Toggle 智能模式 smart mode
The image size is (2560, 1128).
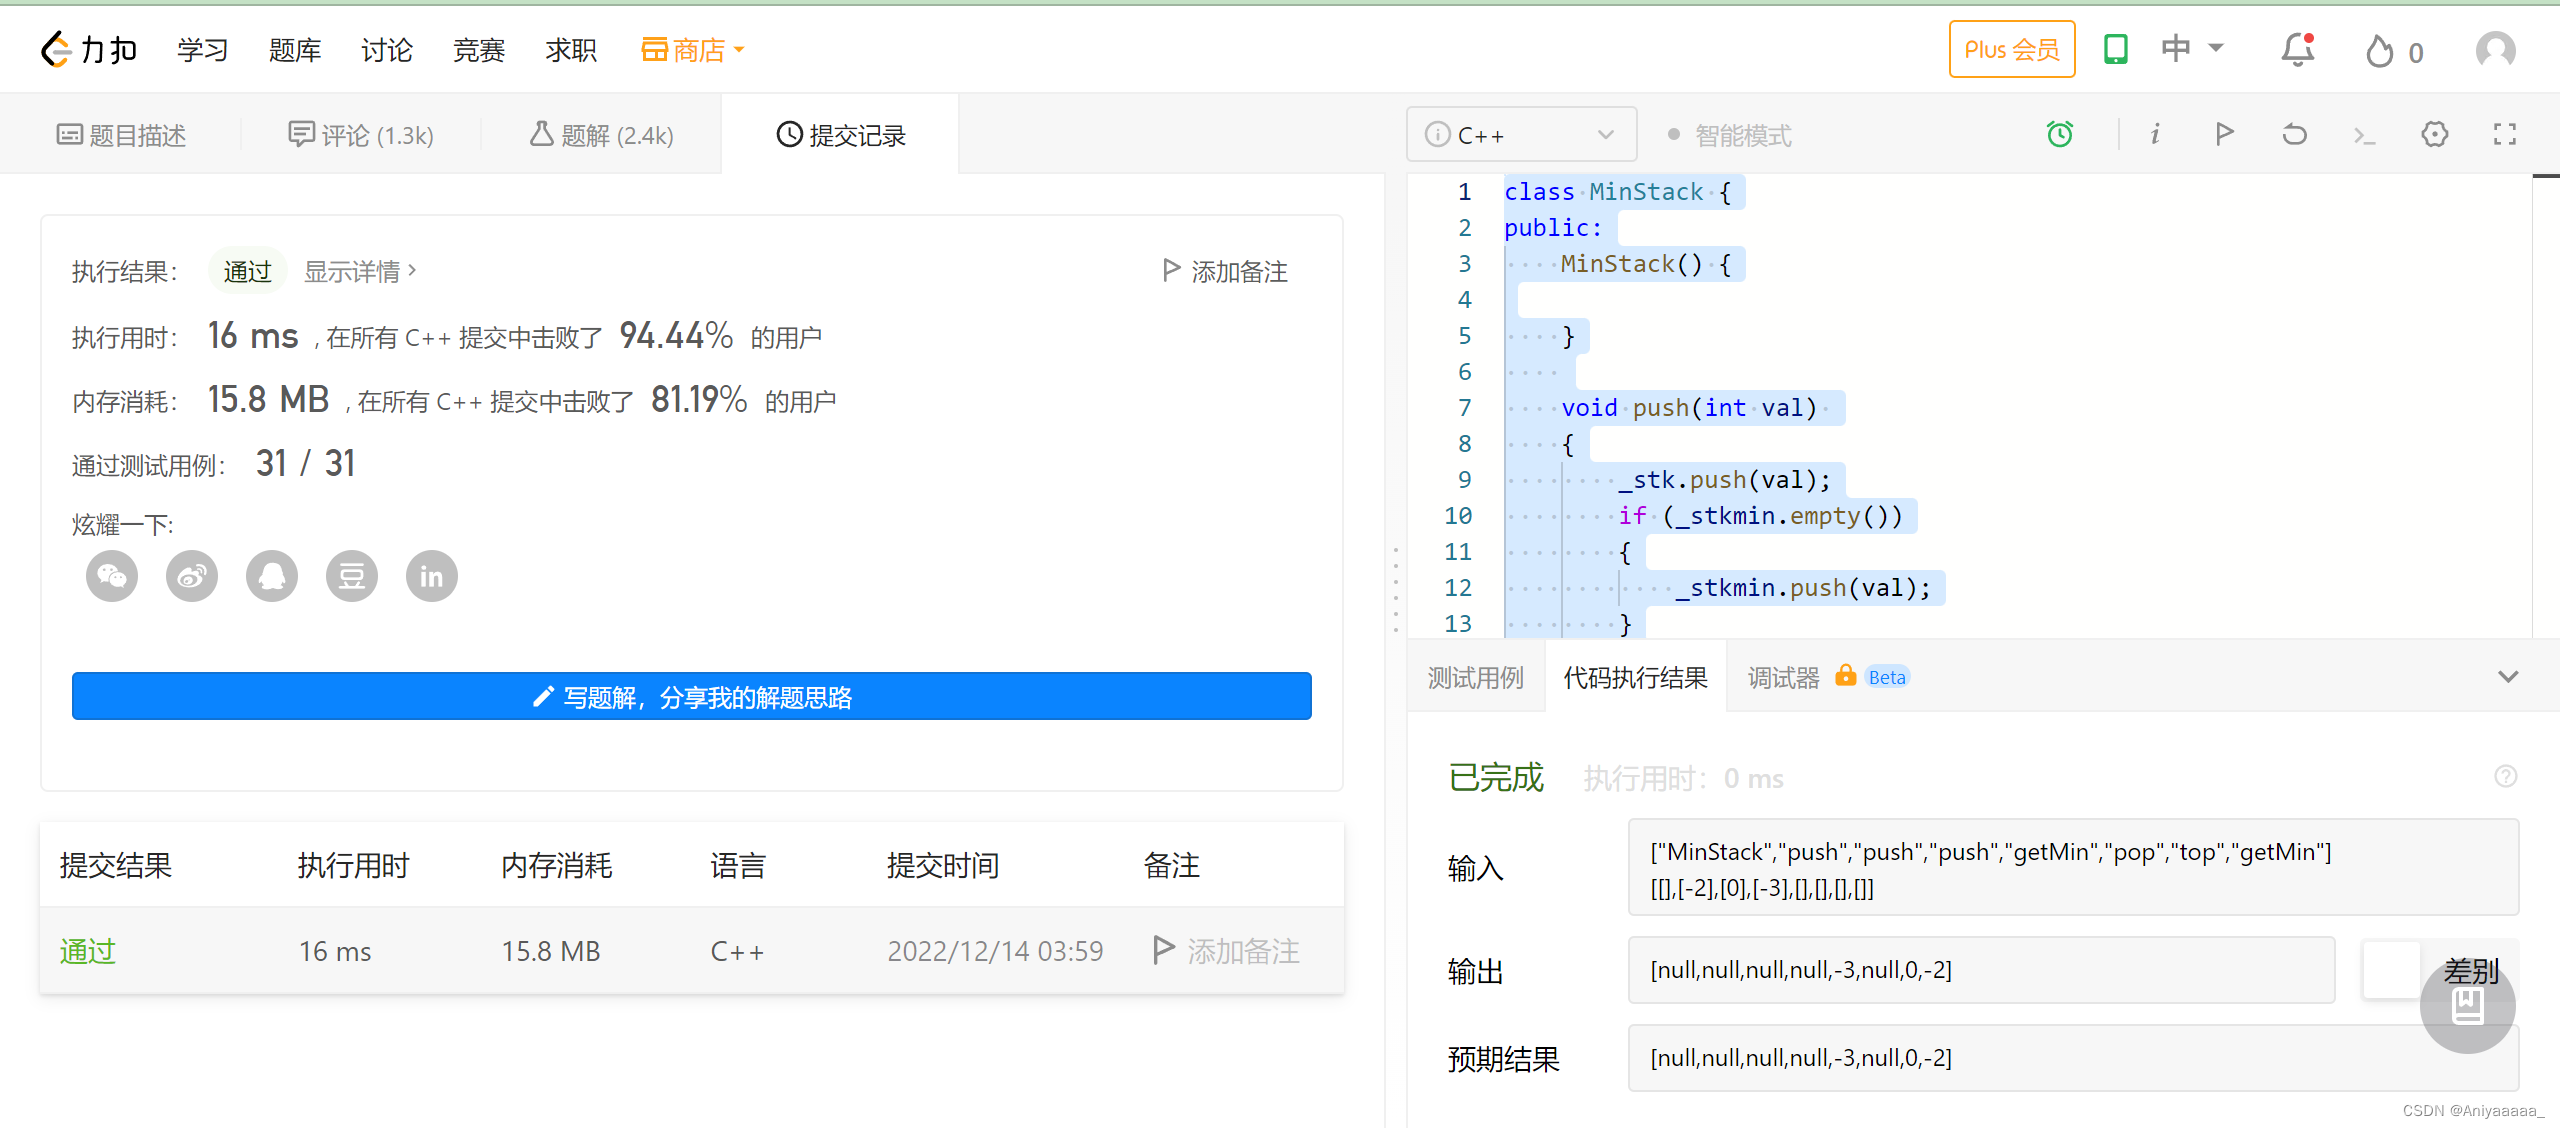click(1729, 135)
